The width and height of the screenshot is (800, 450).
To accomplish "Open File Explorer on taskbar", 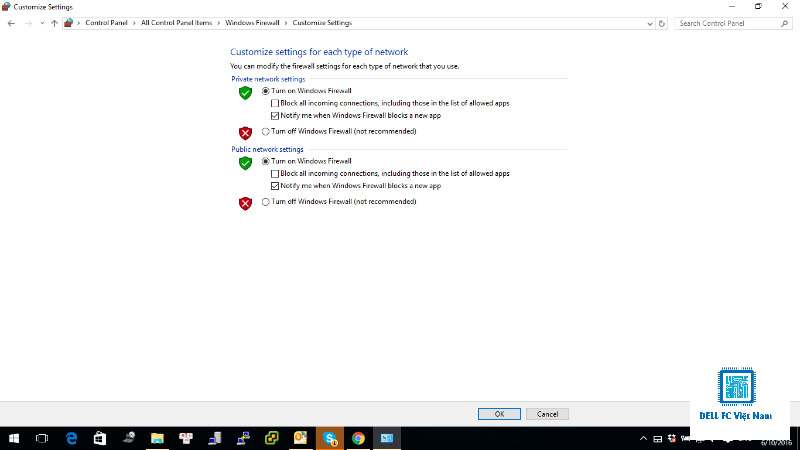I will [x=157, y=438].
